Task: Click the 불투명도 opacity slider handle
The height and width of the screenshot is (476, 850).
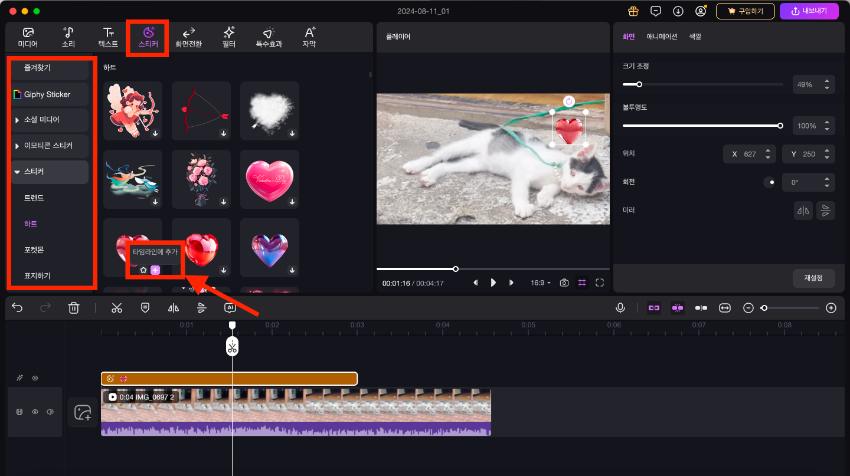Action: [779, 126]
